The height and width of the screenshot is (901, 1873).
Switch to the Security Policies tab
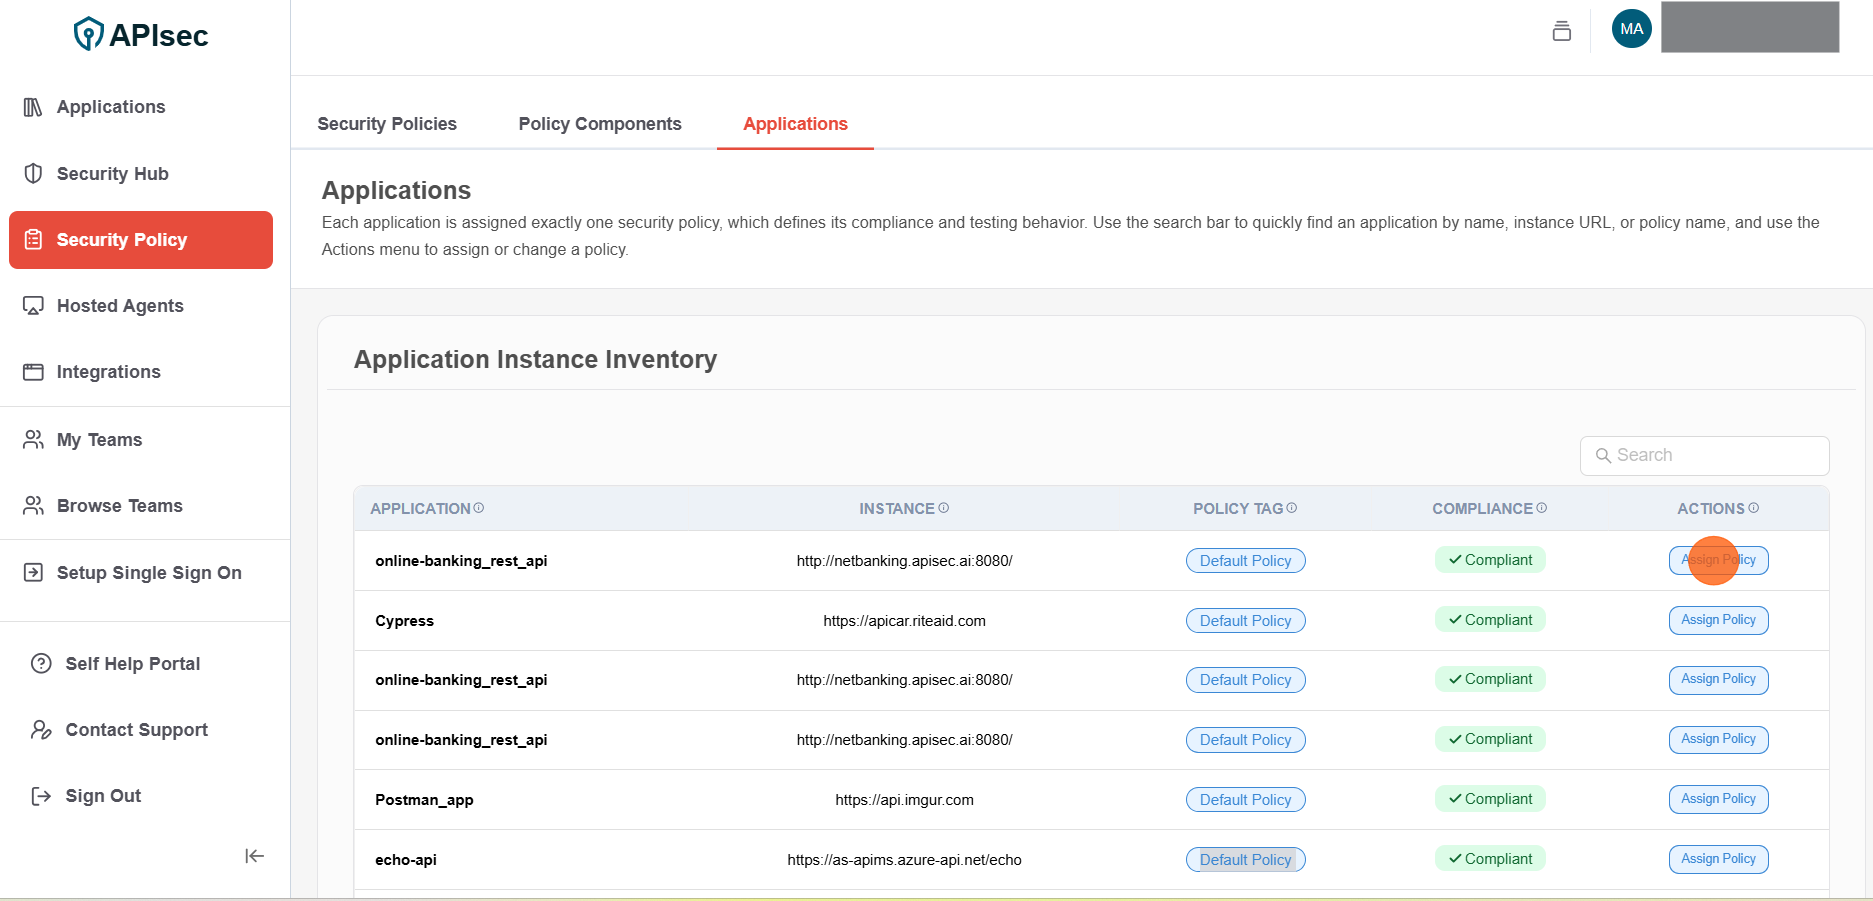click(x=387, y=124)
